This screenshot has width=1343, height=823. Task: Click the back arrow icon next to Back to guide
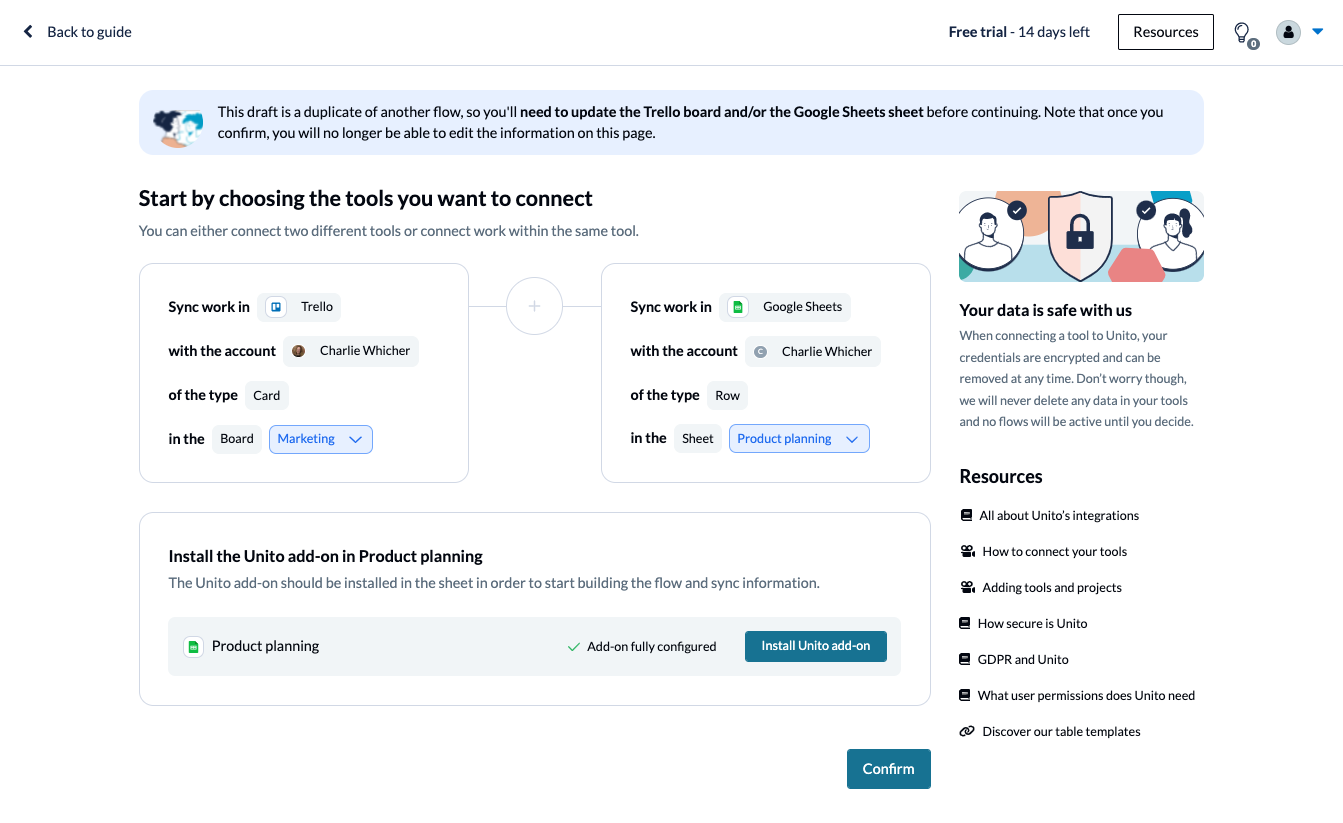point(28,32)
